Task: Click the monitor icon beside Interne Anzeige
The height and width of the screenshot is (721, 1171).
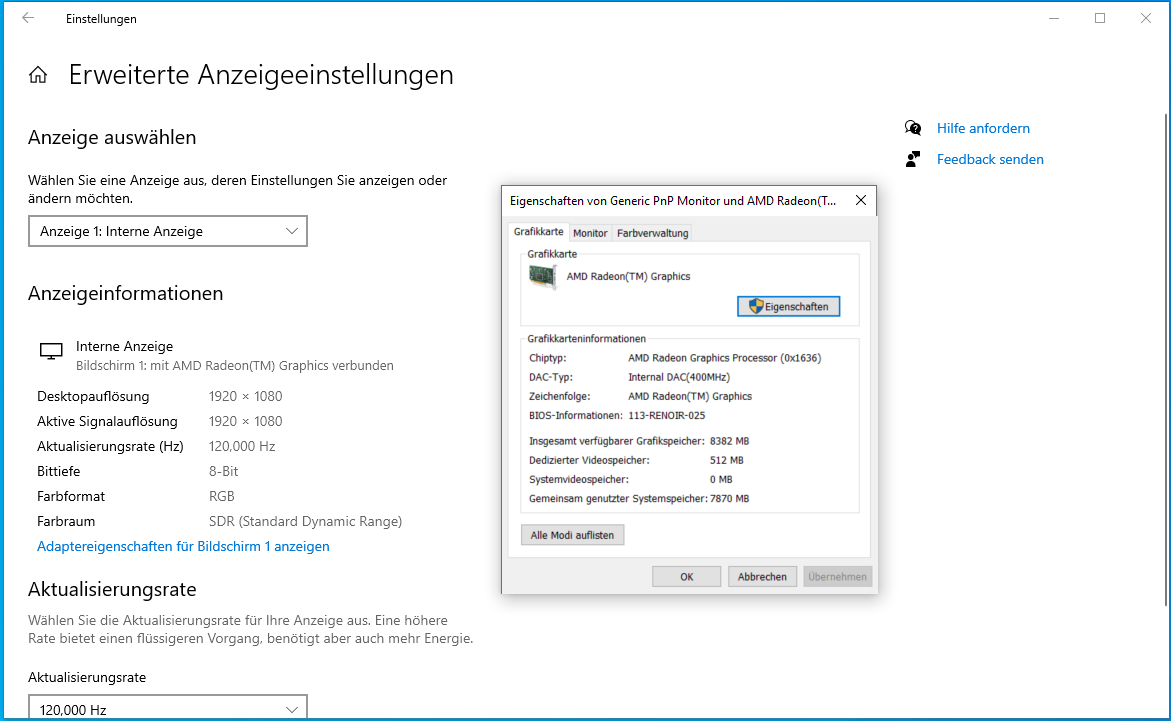Action: pos(51,351)
